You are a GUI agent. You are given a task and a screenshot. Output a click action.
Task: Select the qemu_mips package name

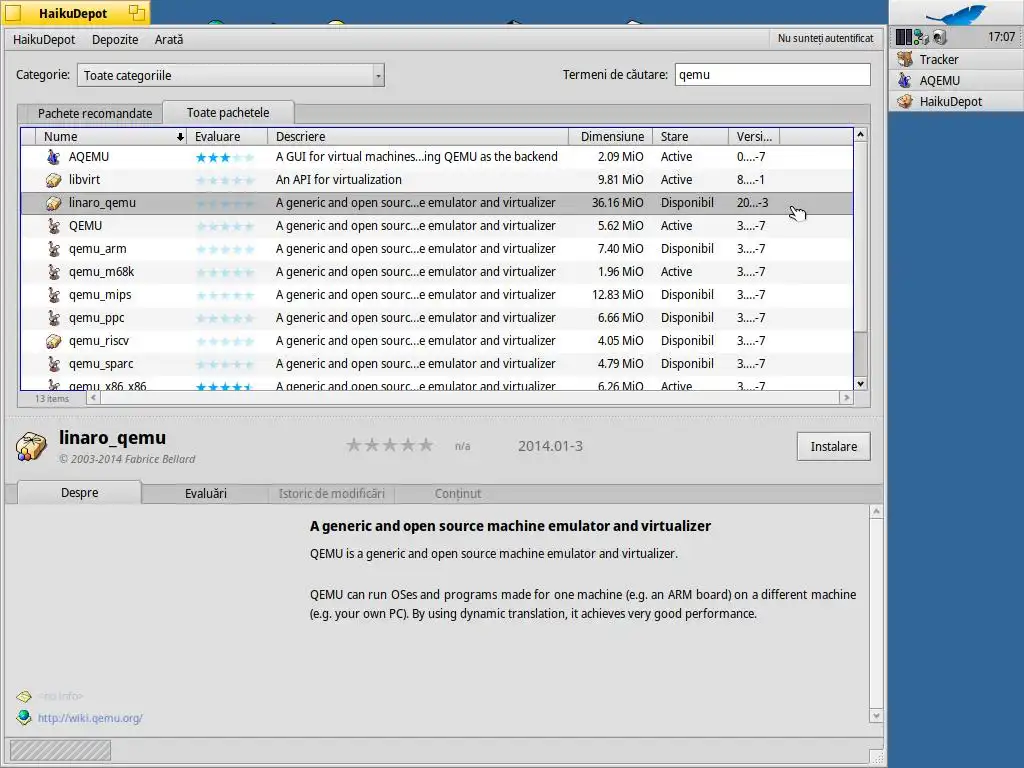pos(100,295)
